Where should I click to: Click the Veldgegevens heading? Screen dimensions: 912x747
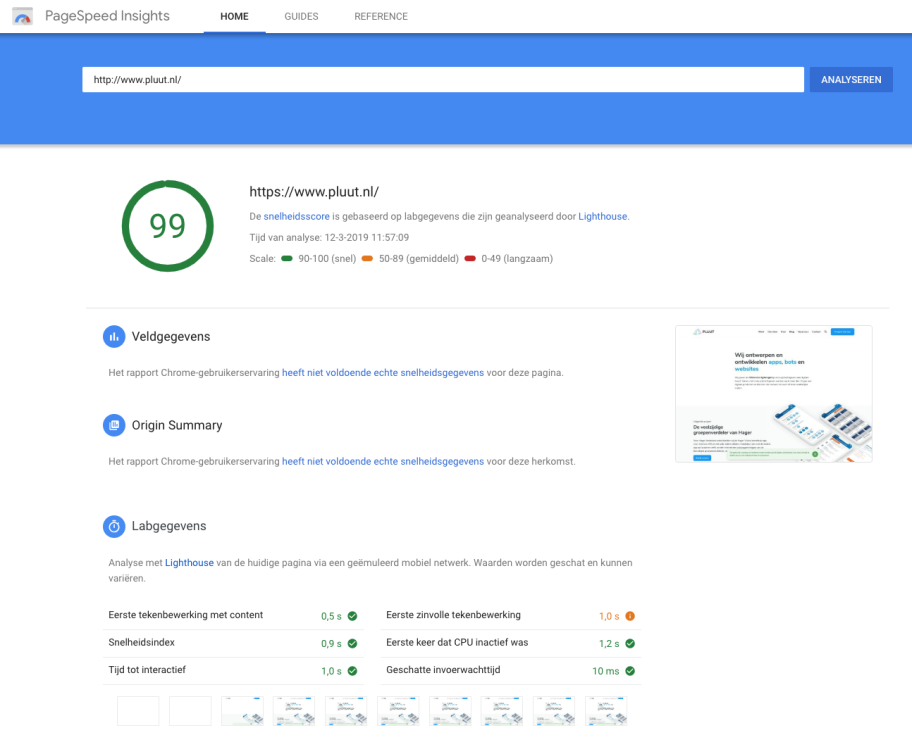[x=171, y=336]
